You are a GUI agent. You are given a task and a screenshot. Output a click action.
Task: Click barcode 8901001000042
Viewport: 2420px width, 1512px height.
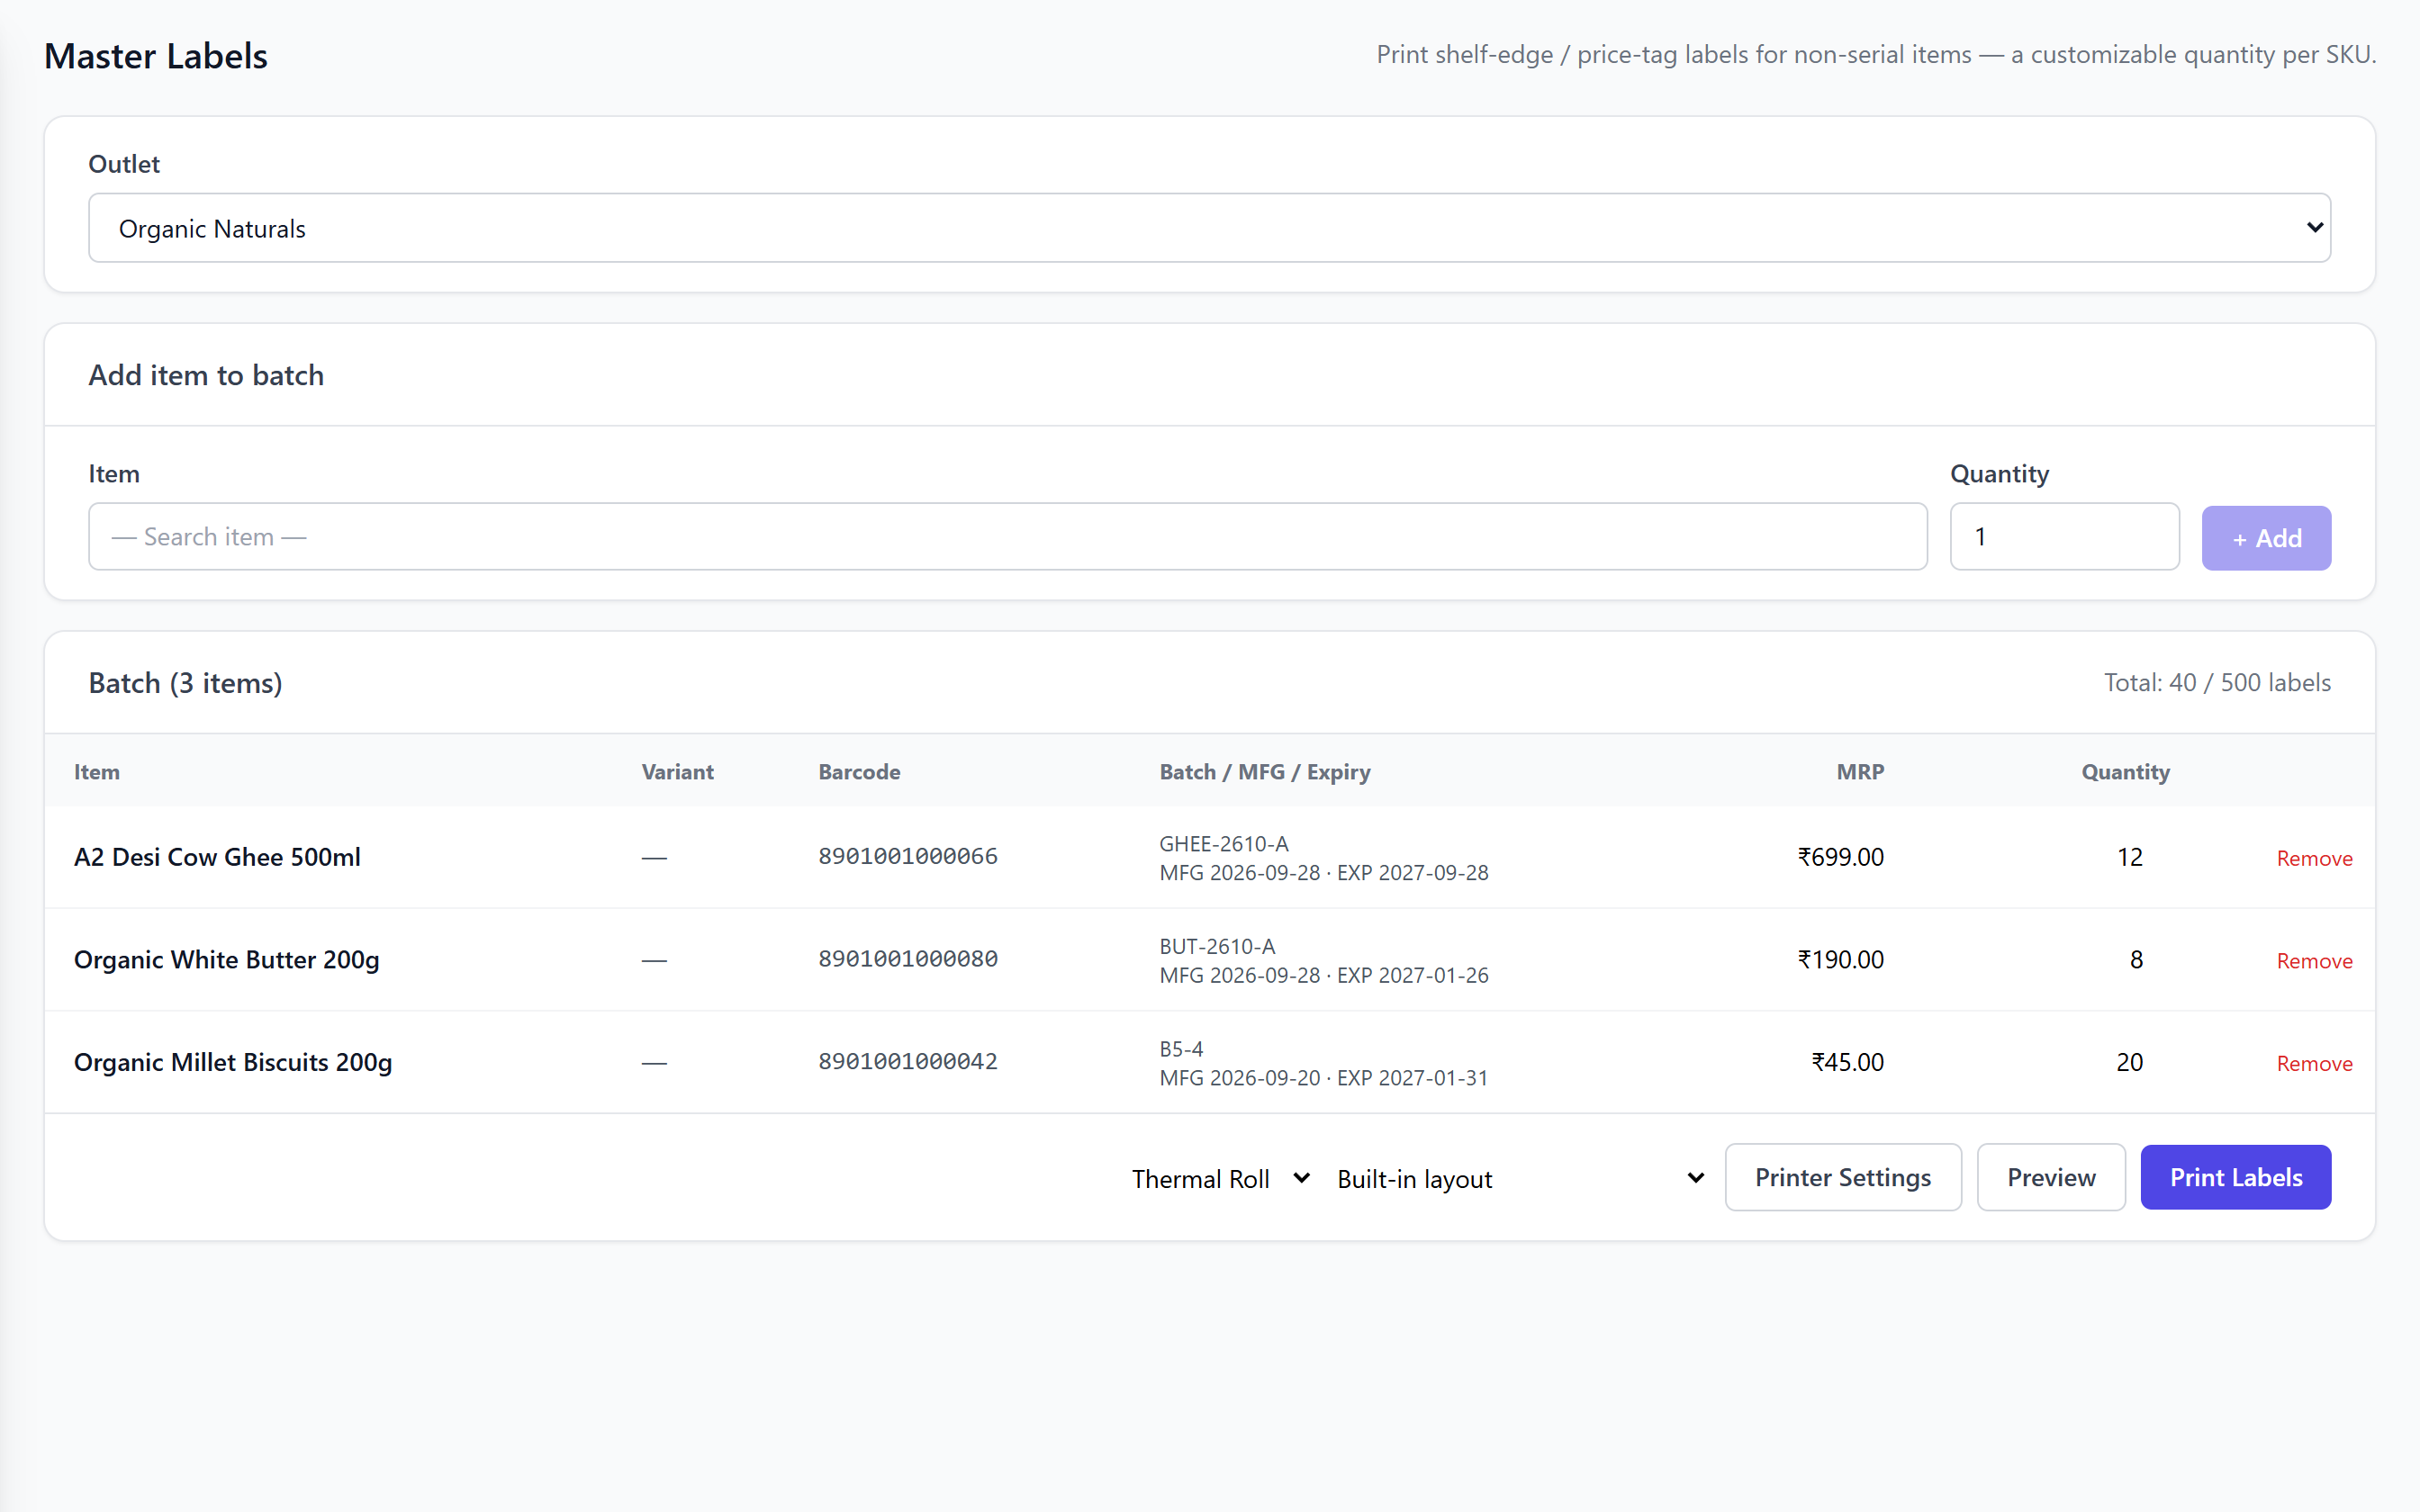pyautogui.click(x=908, y=1061)
